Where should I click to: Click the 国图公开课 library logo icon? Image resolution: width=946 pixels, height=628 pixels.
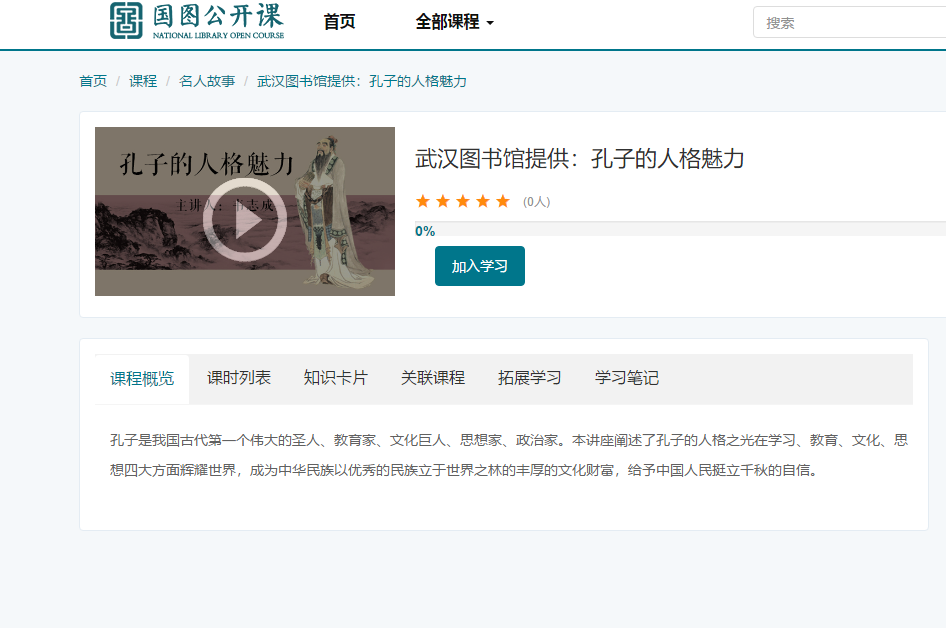(125, 23)
